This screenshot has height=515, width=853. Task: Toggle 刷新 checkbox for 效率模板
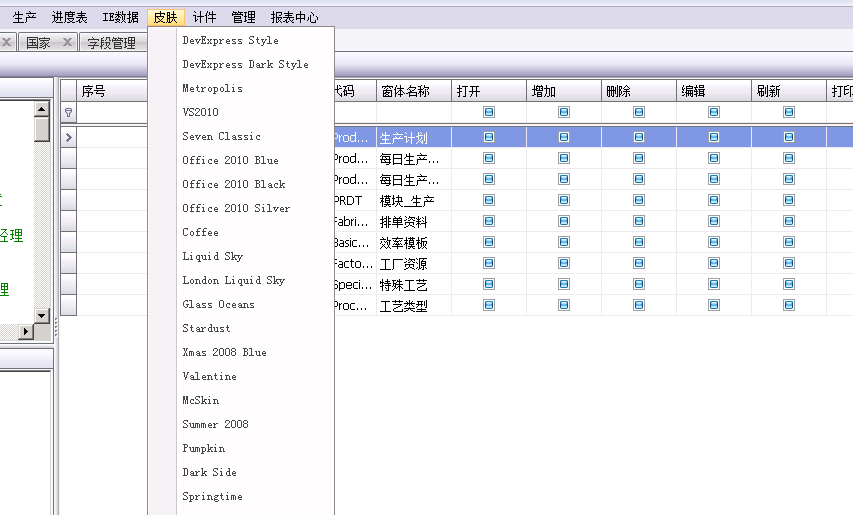[789, 242]
